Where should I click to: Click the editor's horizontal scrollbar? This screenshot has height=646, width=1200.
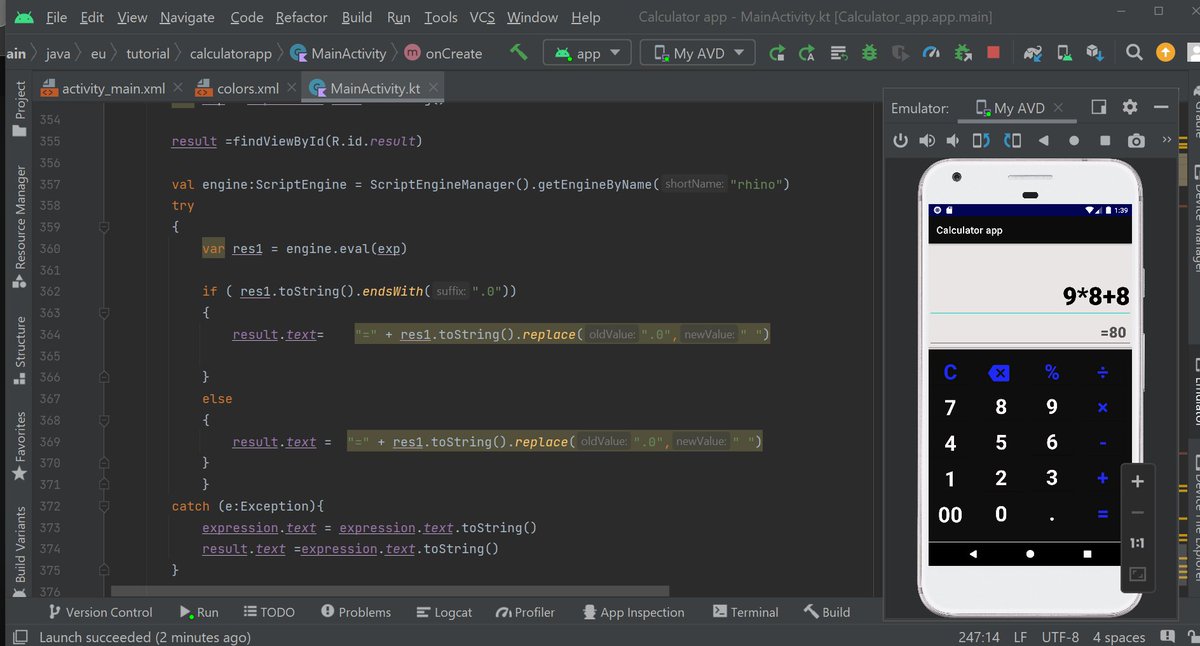(x=390, y=590)
